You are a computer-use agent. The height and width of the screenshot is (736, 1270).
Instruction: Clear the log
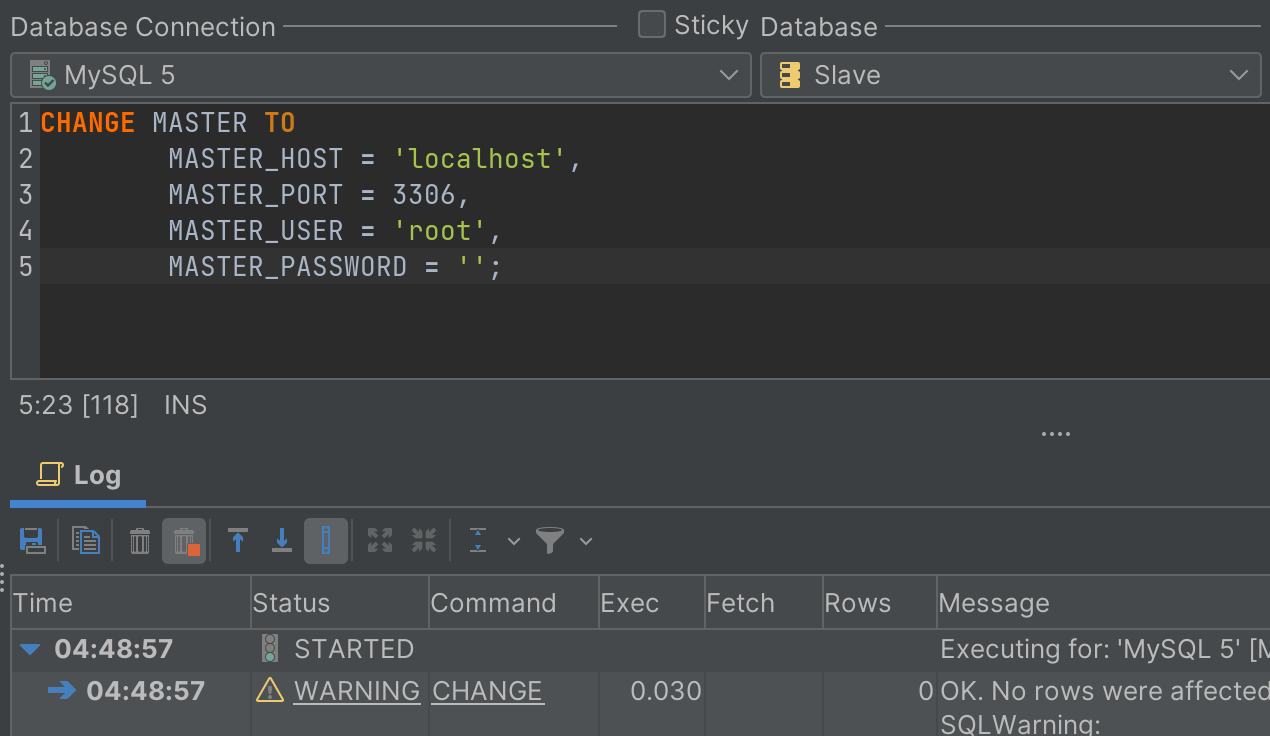139,540
